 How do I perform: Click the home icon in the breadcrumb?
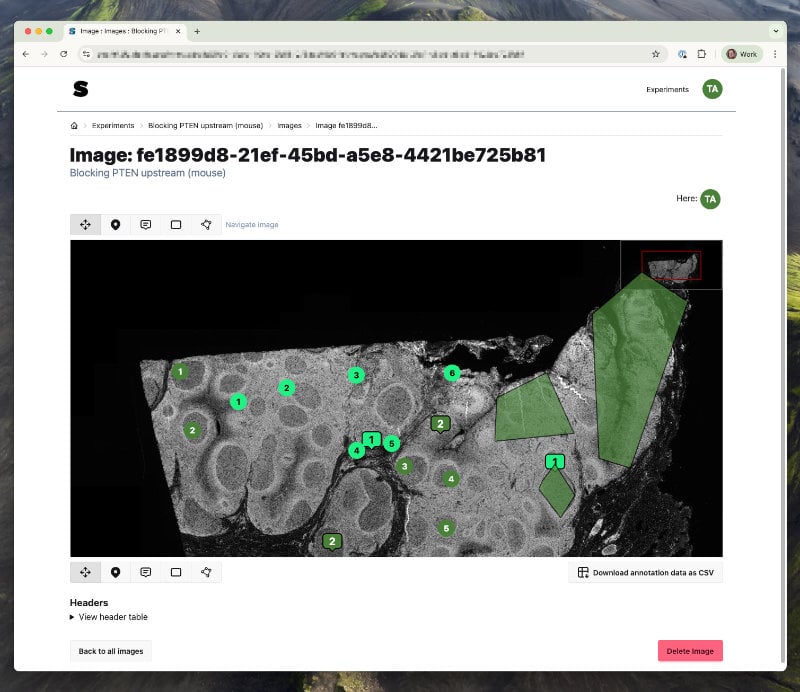point(74,125)
